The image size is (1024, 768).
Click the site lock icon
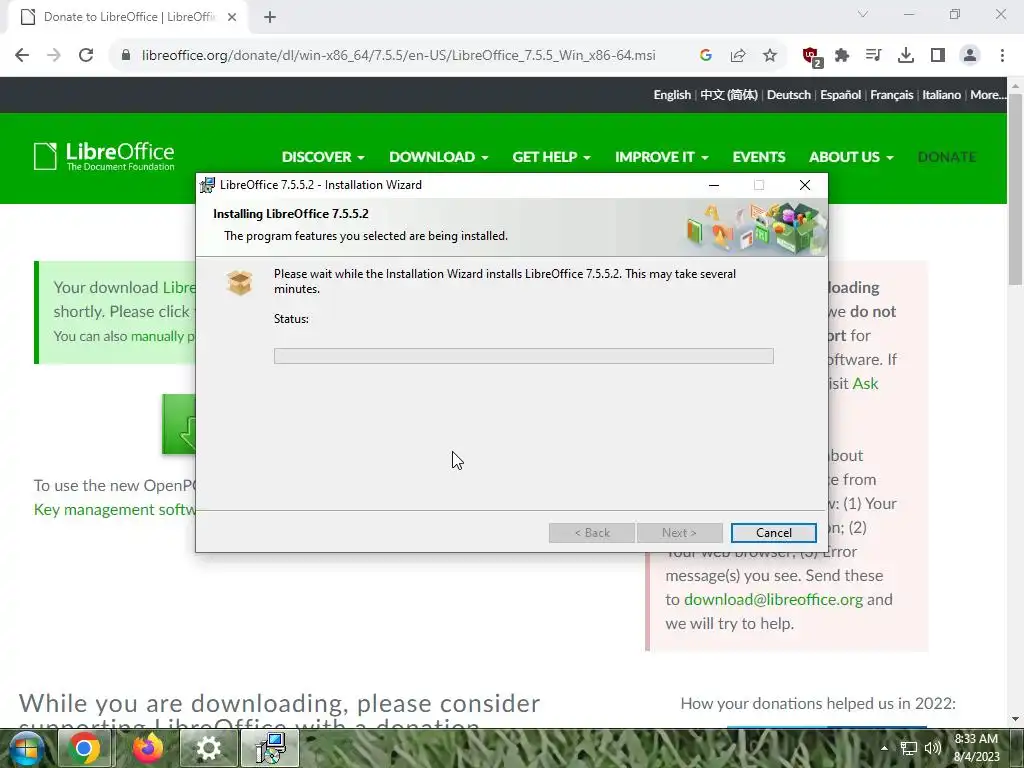(x=126, y=56)
